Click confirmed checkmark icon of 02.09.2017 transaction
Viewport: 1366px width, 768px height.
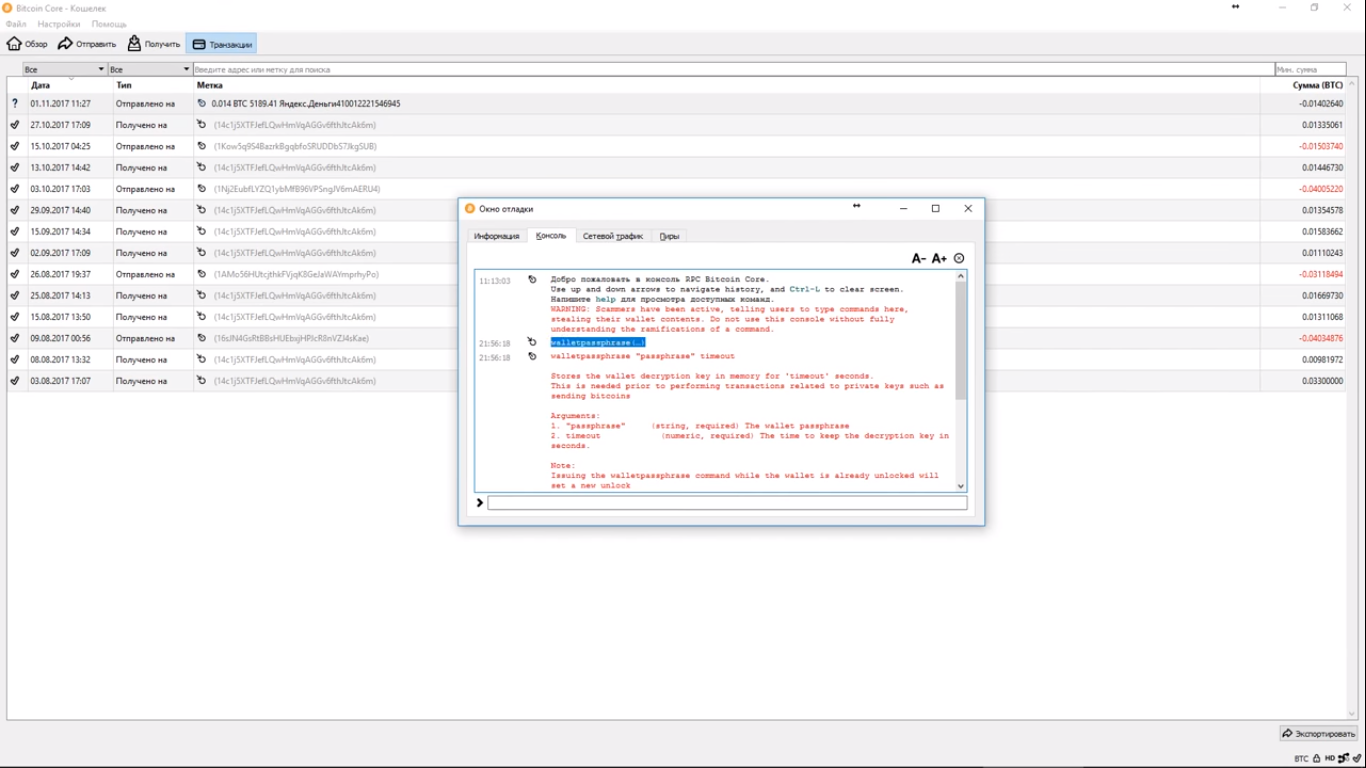15,253
